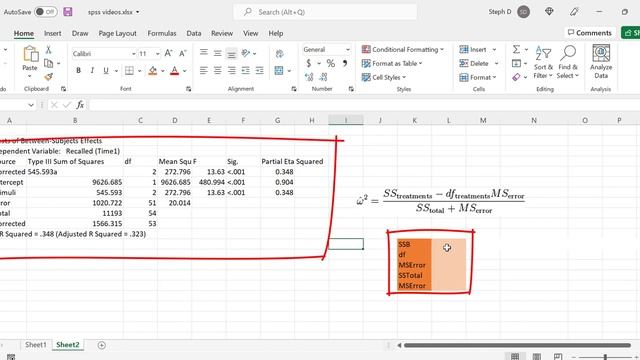Click the Insert Function fx icon
This screenshot has width=640, height=360.
pyautogui.click(x=80, y=105)
